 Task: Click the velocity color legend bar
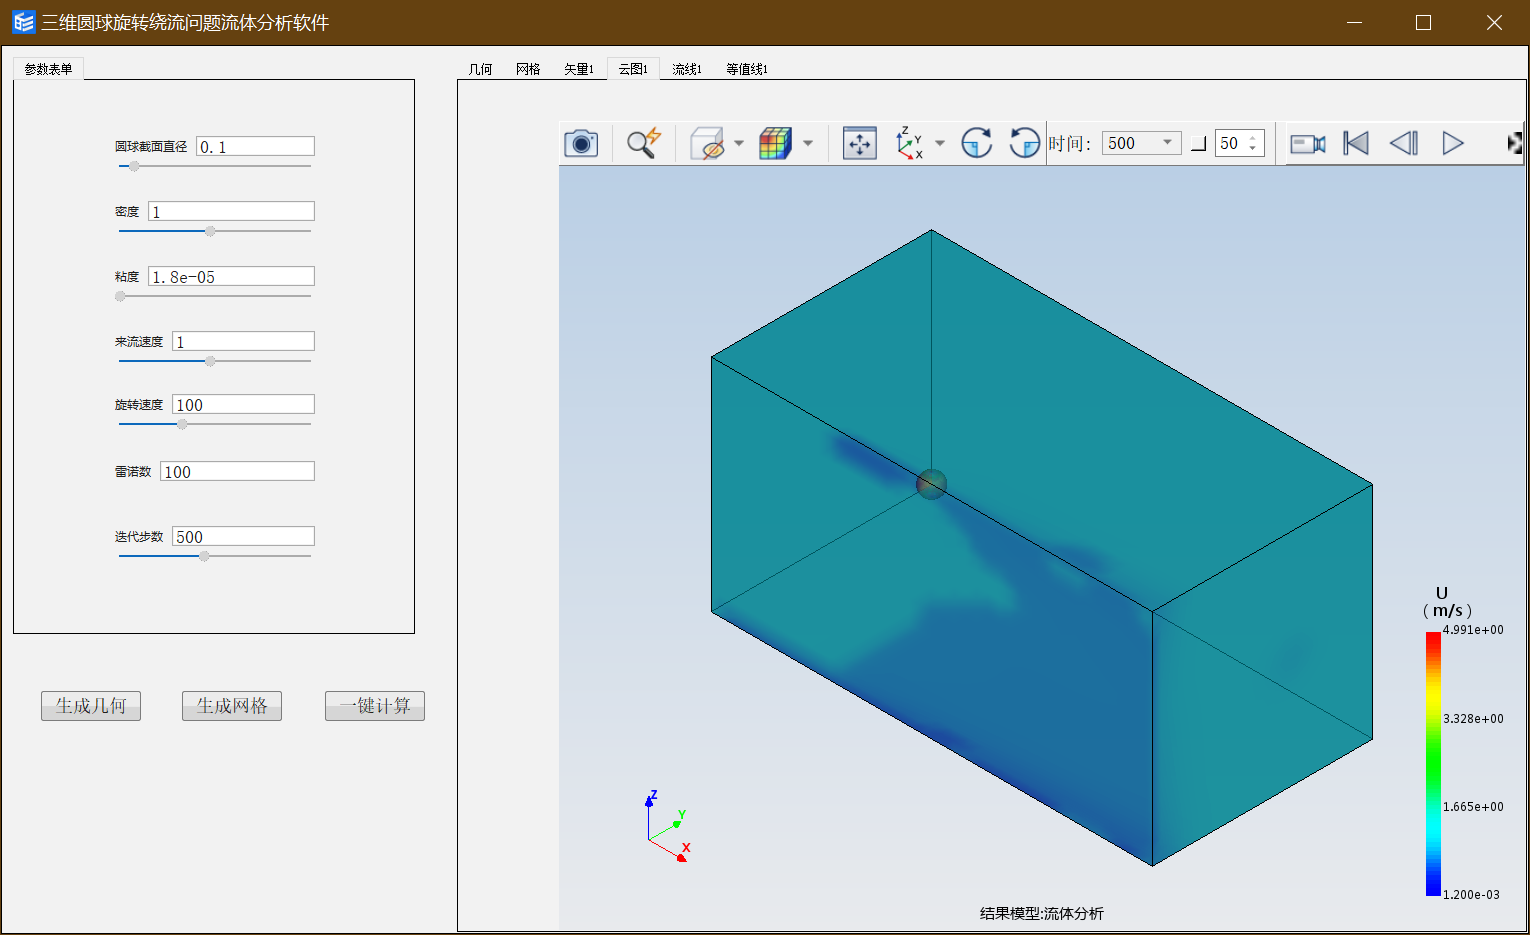tap(1433, 763)
